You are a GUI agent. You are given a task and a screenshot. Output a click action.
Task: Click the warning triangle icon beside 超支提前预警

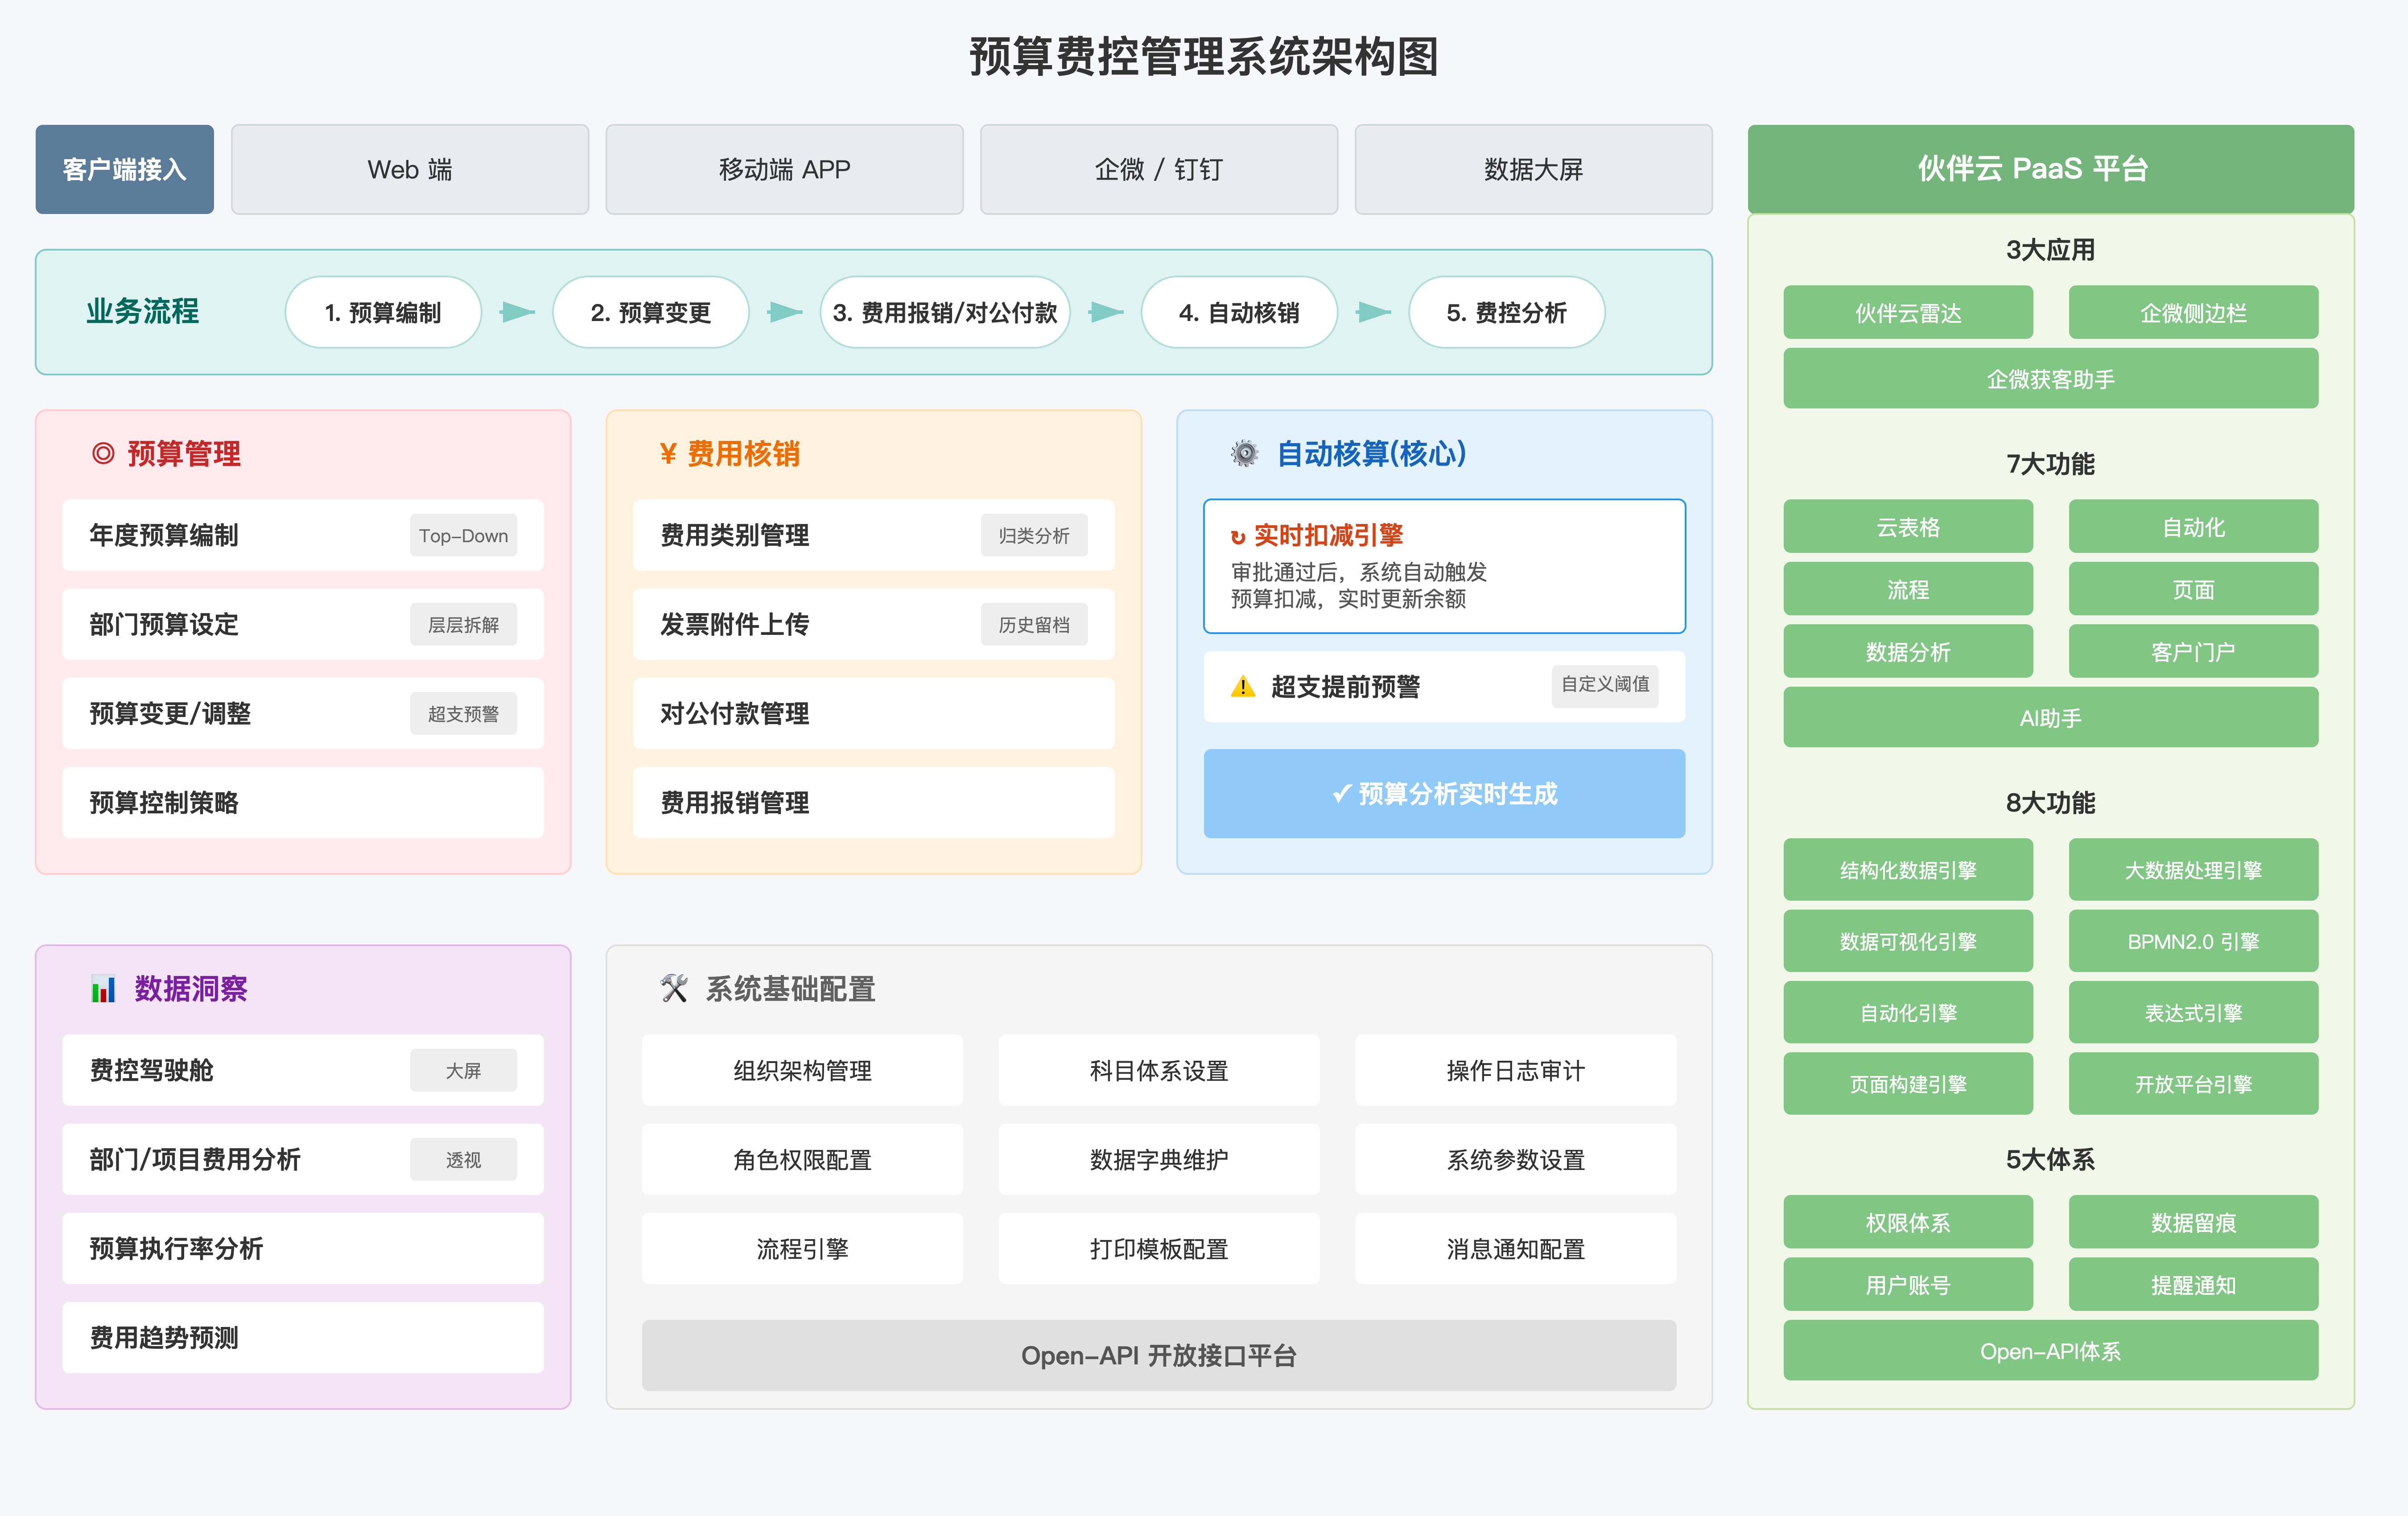(1242, 687)
